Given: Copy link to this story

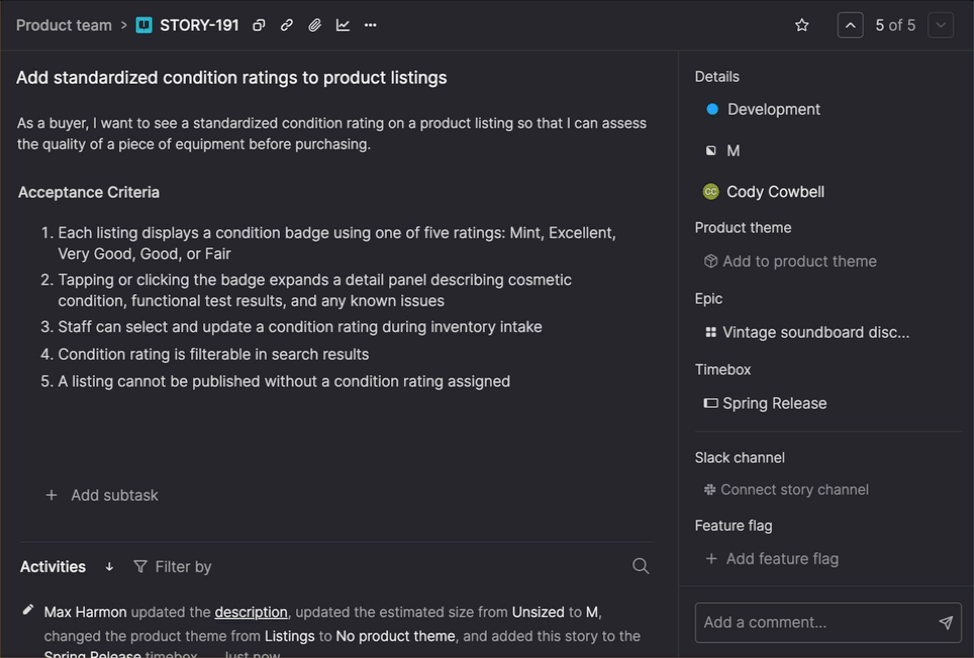Looking at the screenshot, I should coord(287,25).
